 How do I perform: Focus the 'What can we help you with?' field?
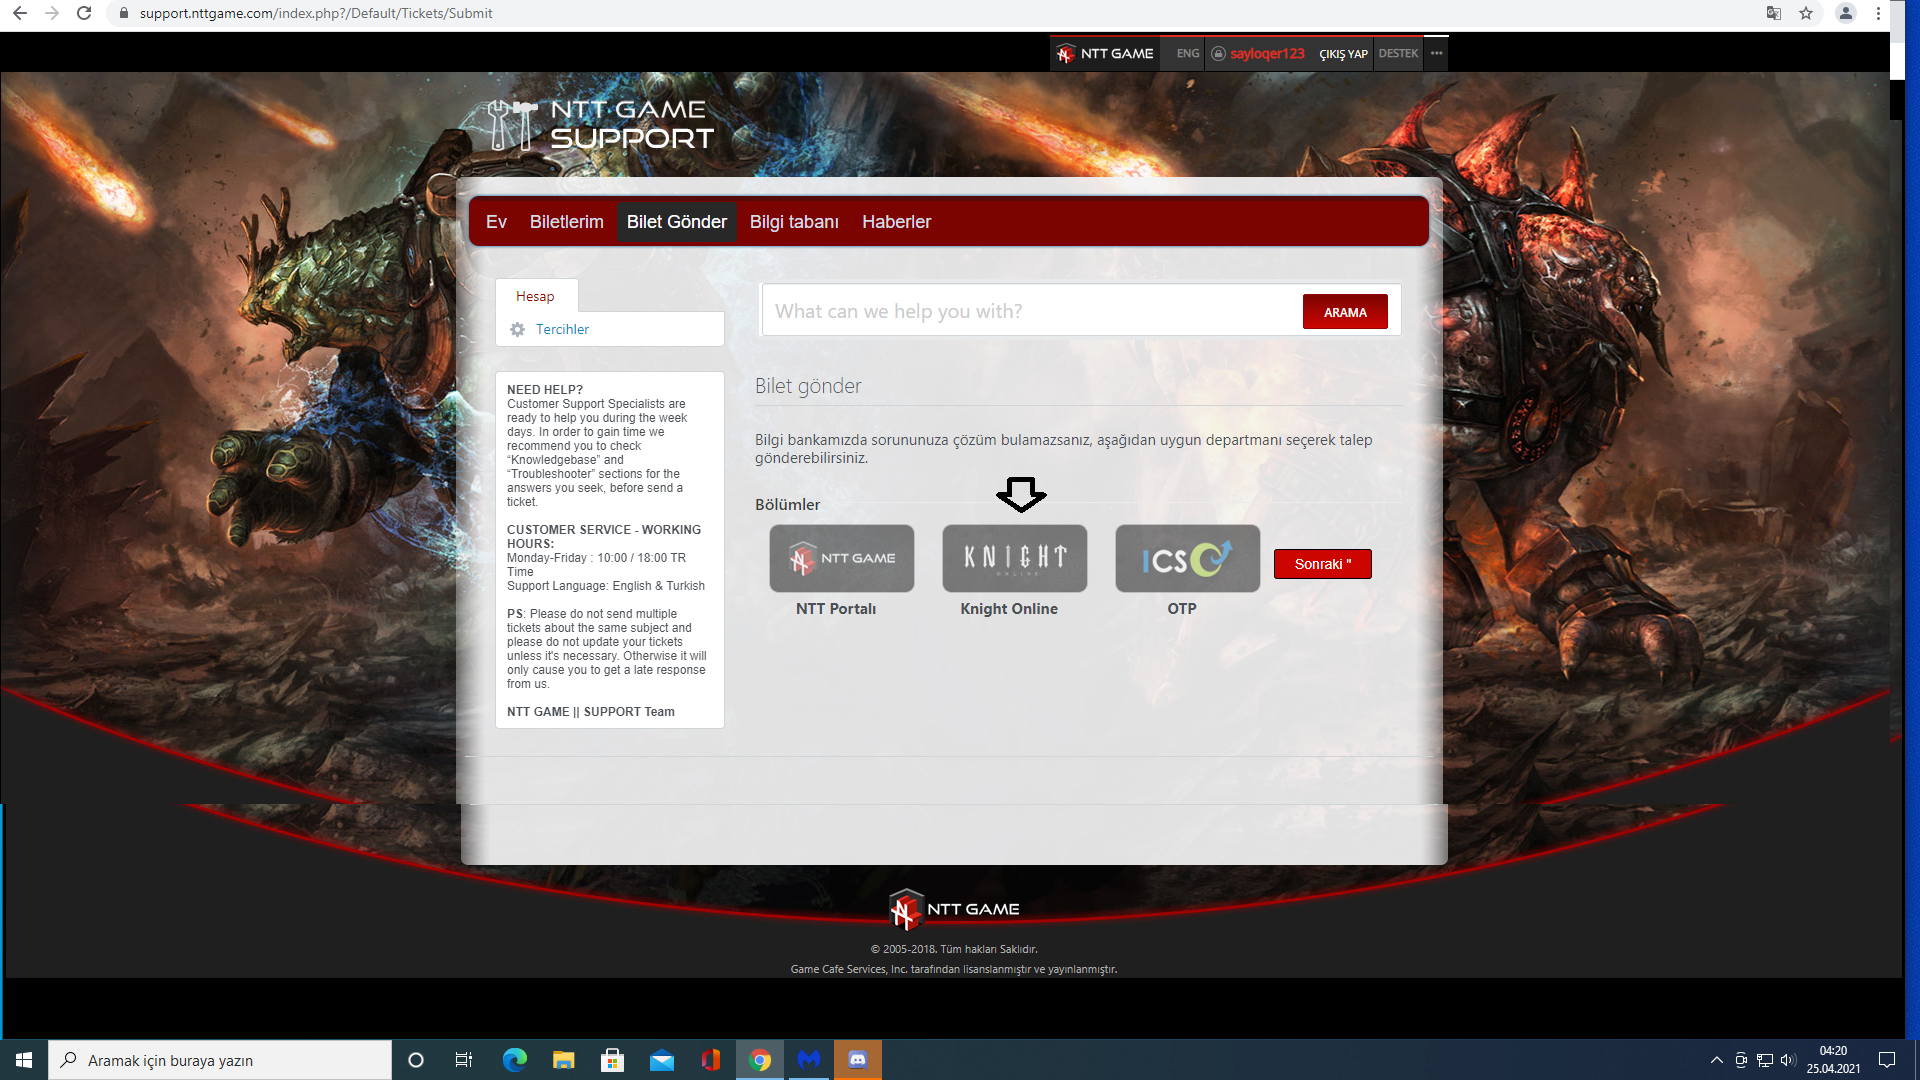coord(1032,311)
